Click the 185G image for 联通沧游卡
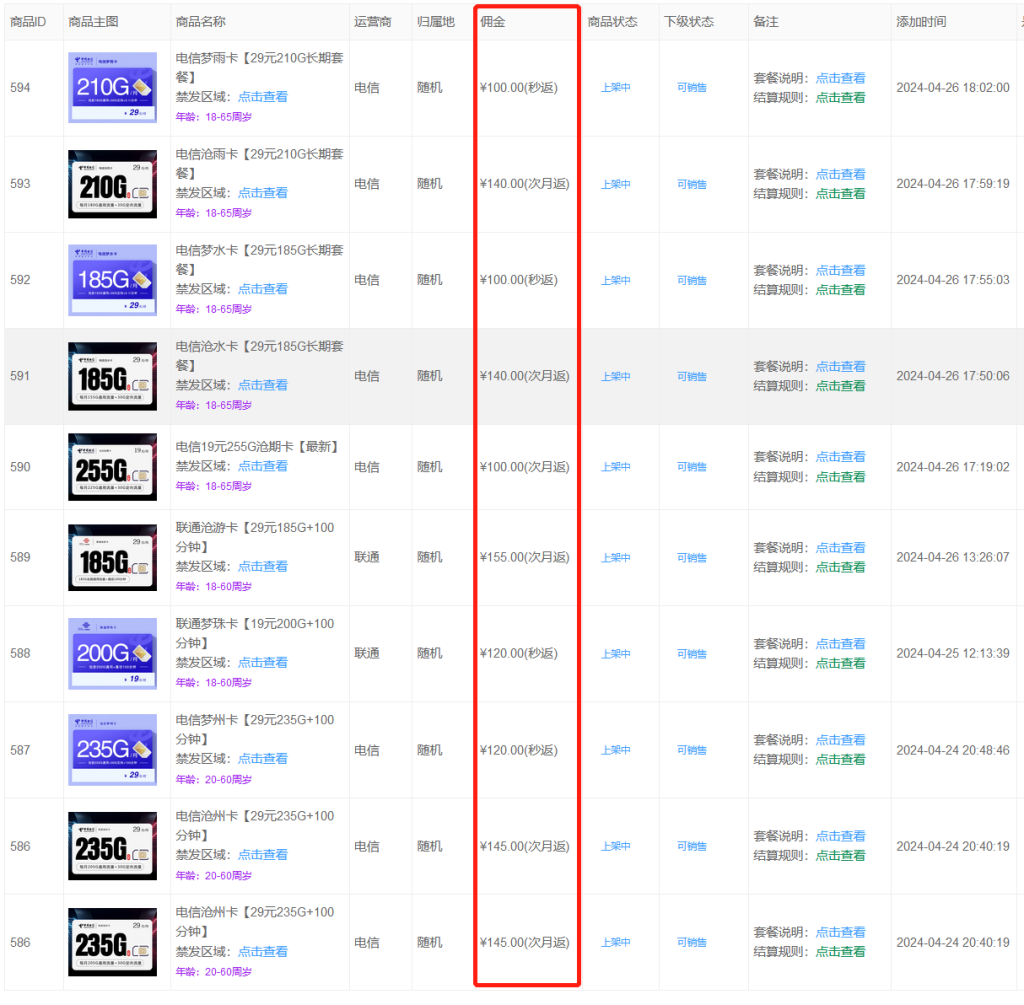This screenshot has width=1024, height=1005. 112,558
